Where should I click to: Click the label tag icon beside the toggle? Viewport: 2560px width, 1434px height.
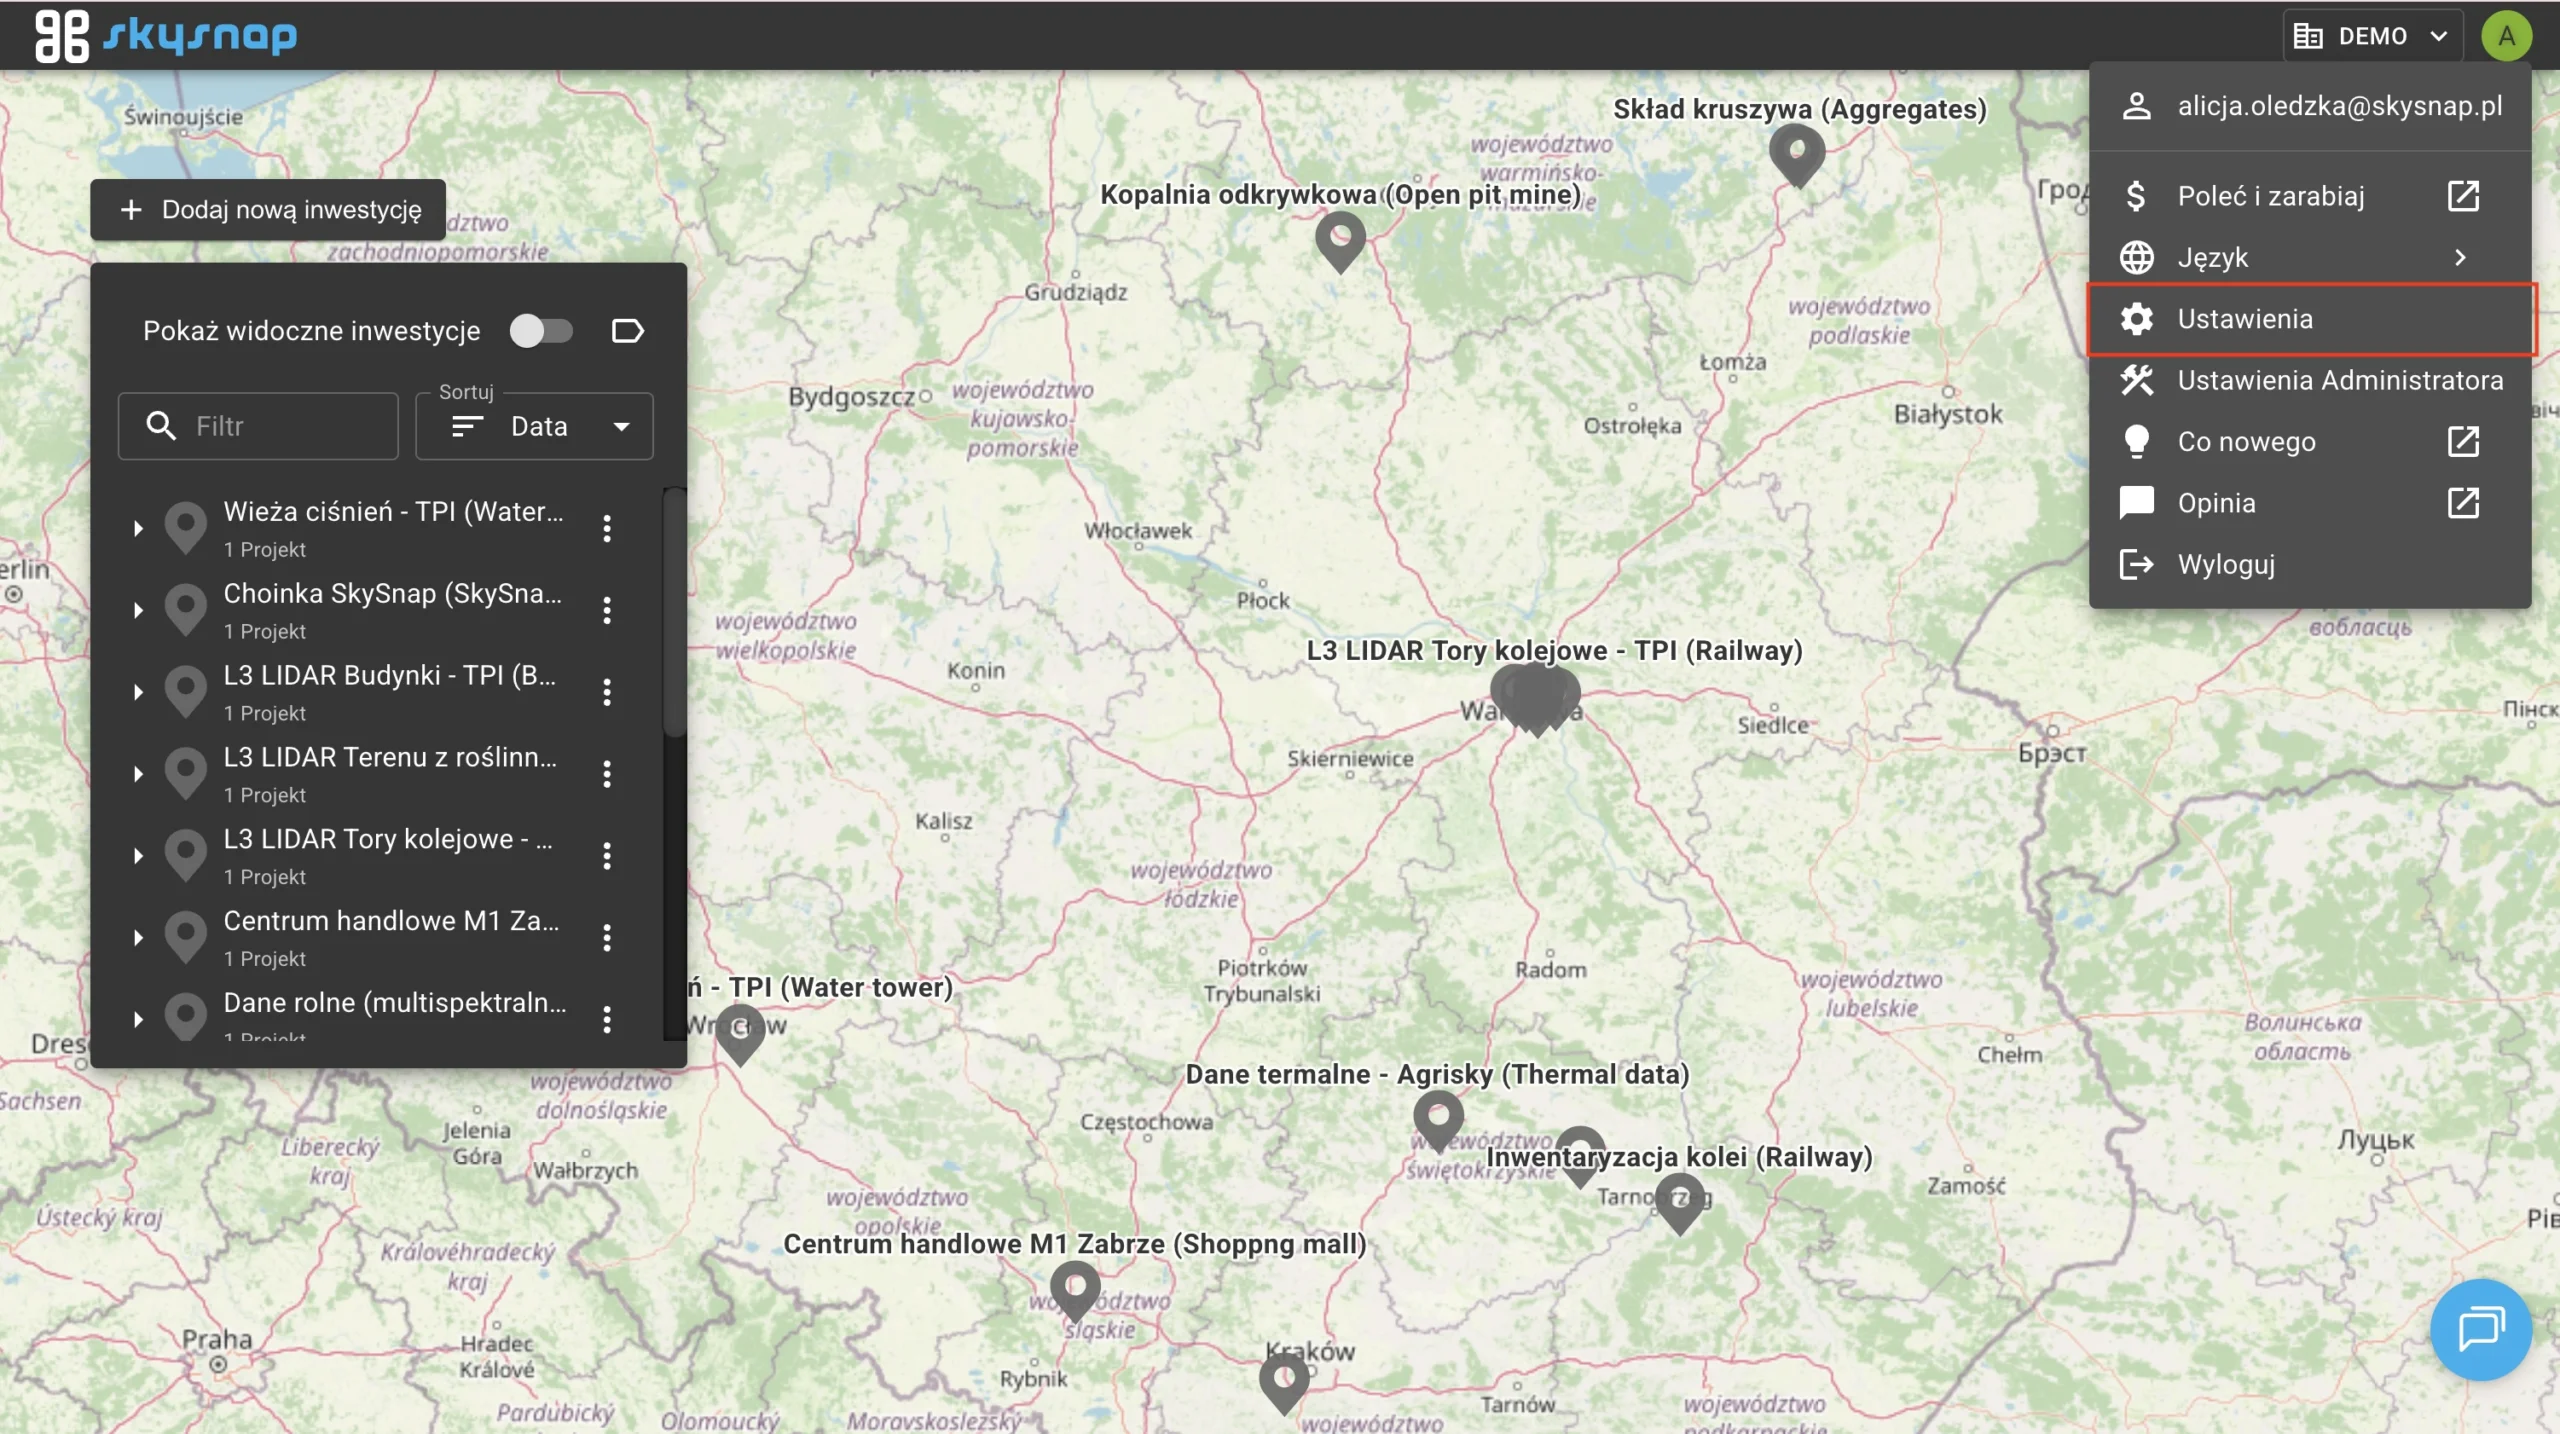[627, 331]
